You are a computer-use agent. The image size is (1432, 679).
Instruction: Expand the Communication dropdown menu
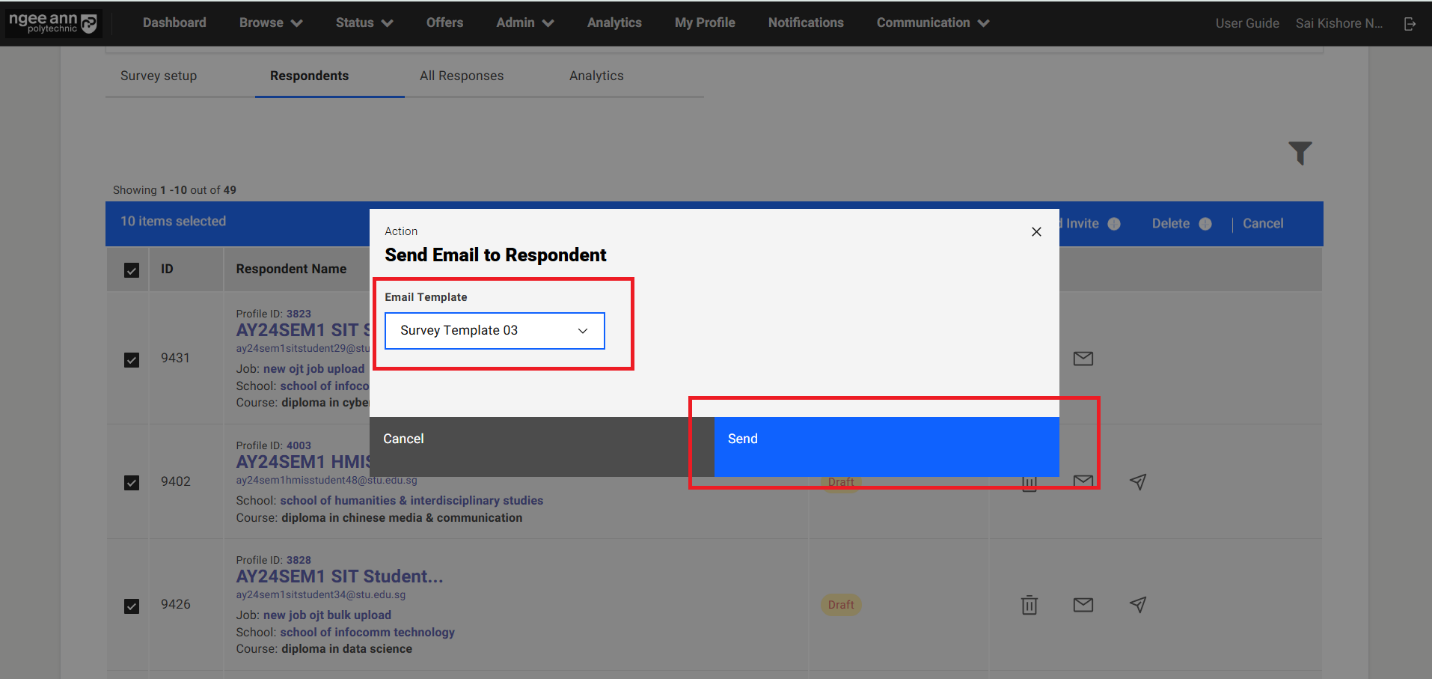[932, 23]
